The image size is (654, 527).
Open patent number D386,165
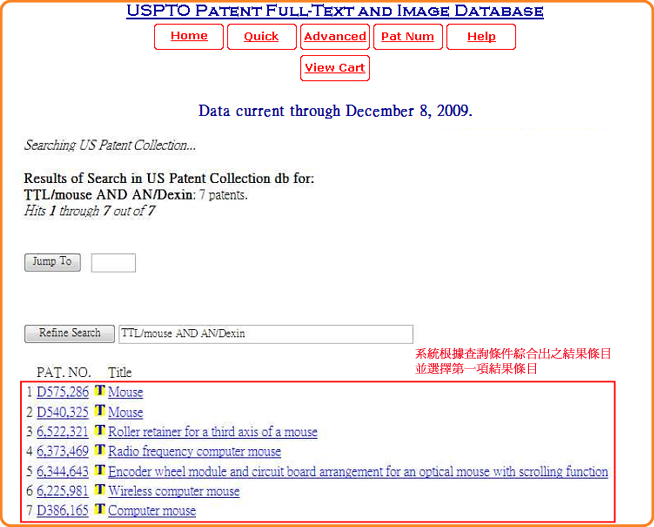tap(63, 510)
